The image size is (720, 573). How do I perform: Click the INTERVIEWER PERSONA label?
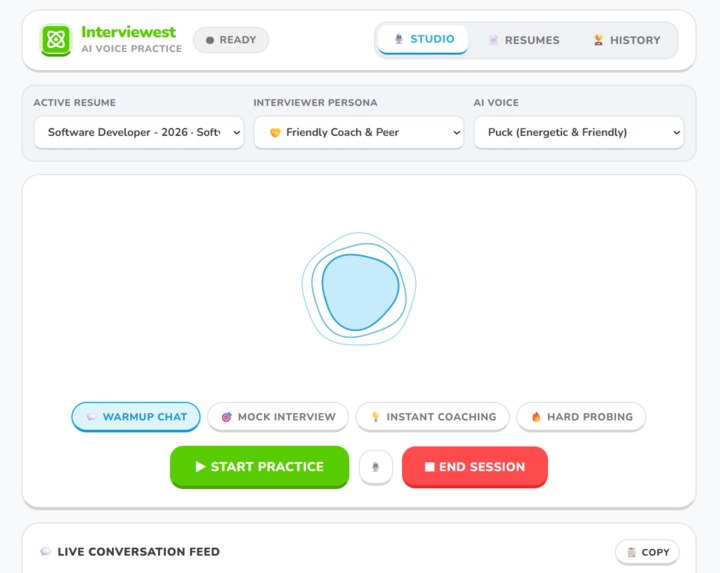315,103
